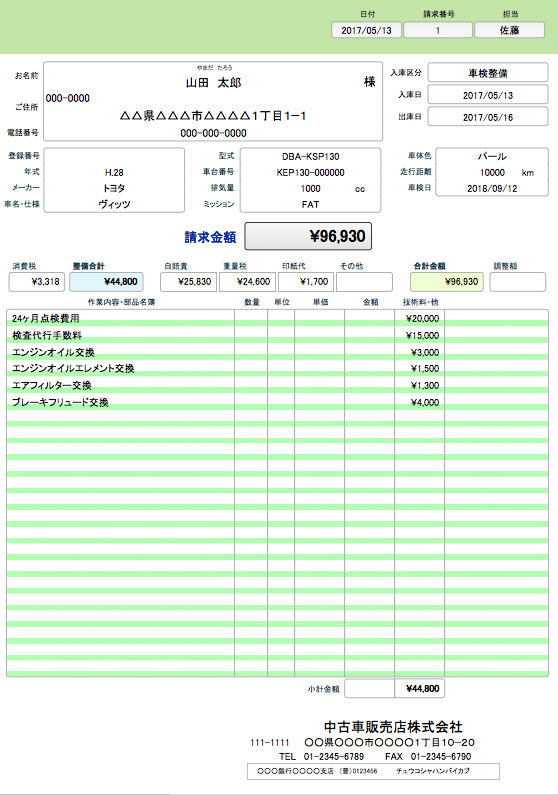This screenshot has width=558, height=795.
Task: Click the row ブレーキフリュード交換
Action: coord(277,402)
